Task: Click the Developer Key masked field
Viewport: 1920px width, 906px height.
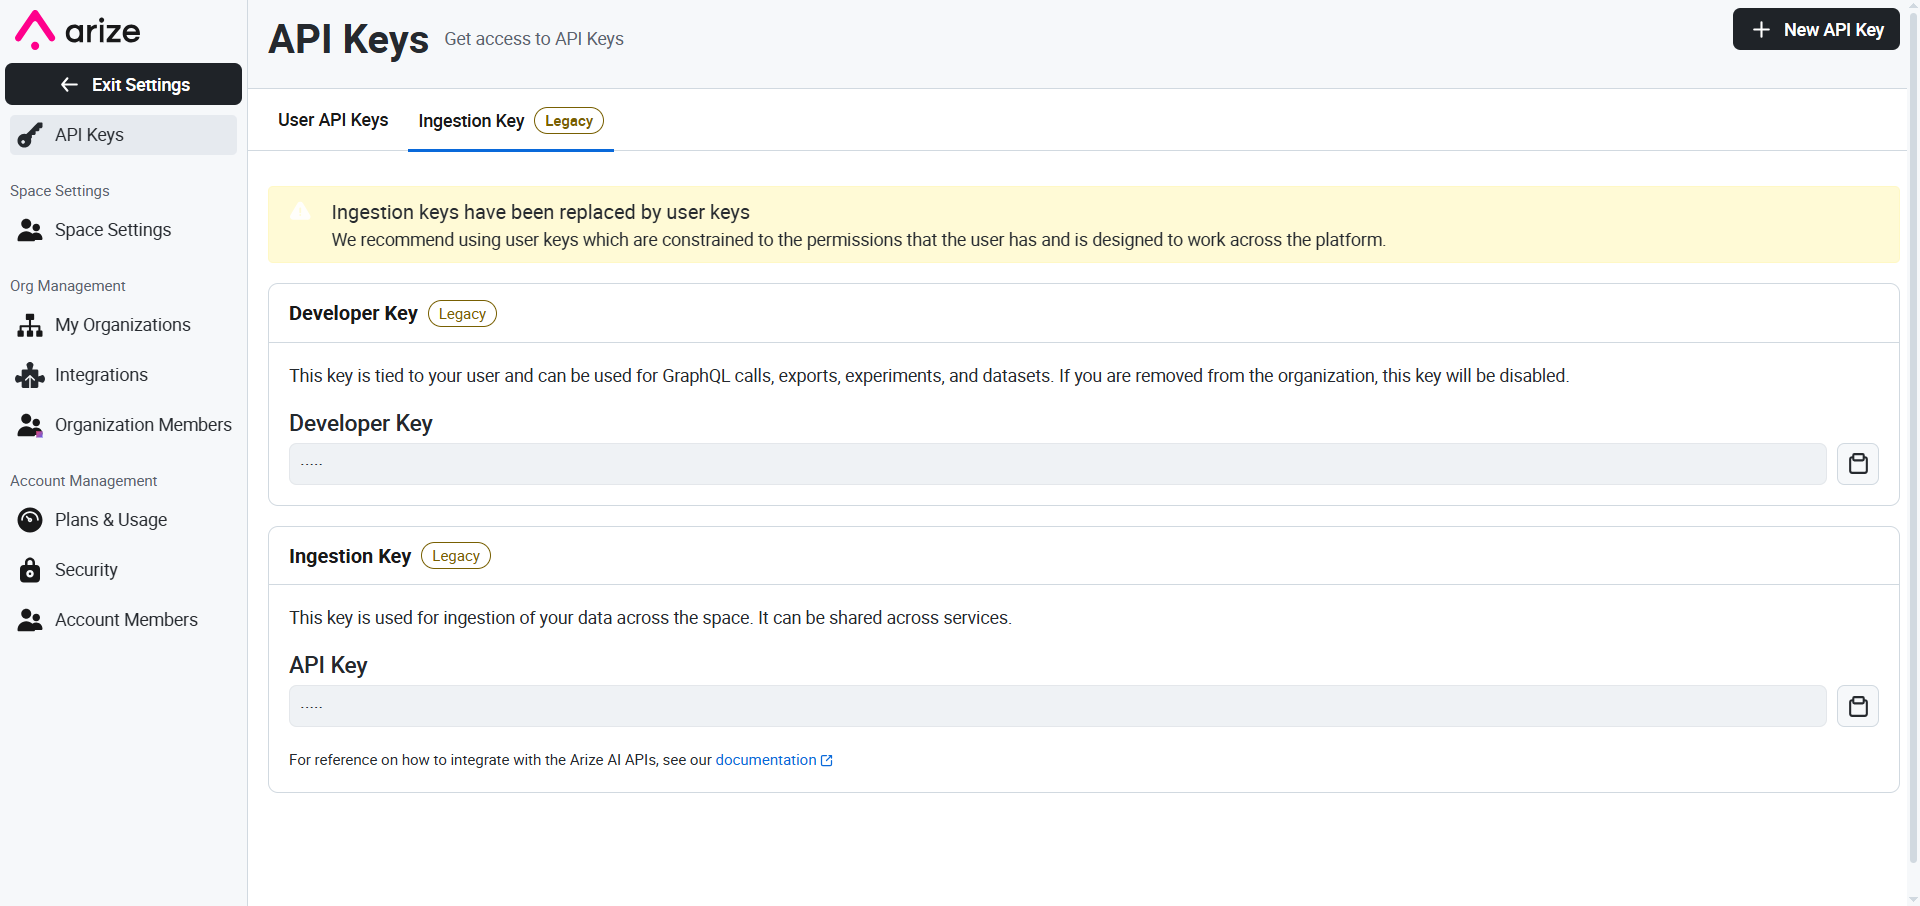Action: 1057,464
